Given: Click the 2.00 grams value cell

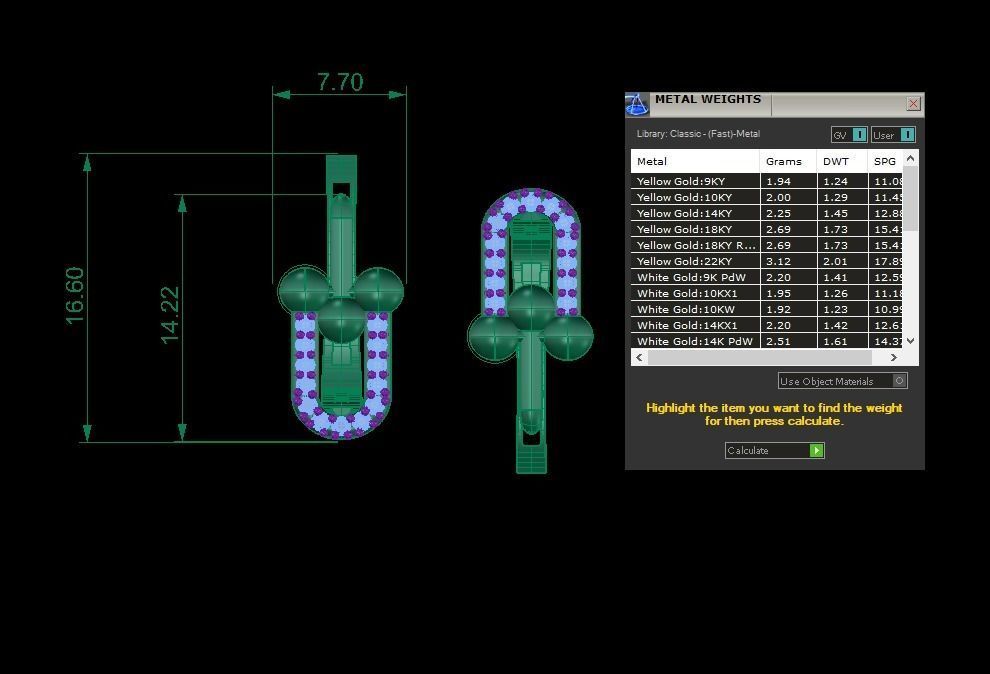Looking at the screenshot, I should coord(789,197).
